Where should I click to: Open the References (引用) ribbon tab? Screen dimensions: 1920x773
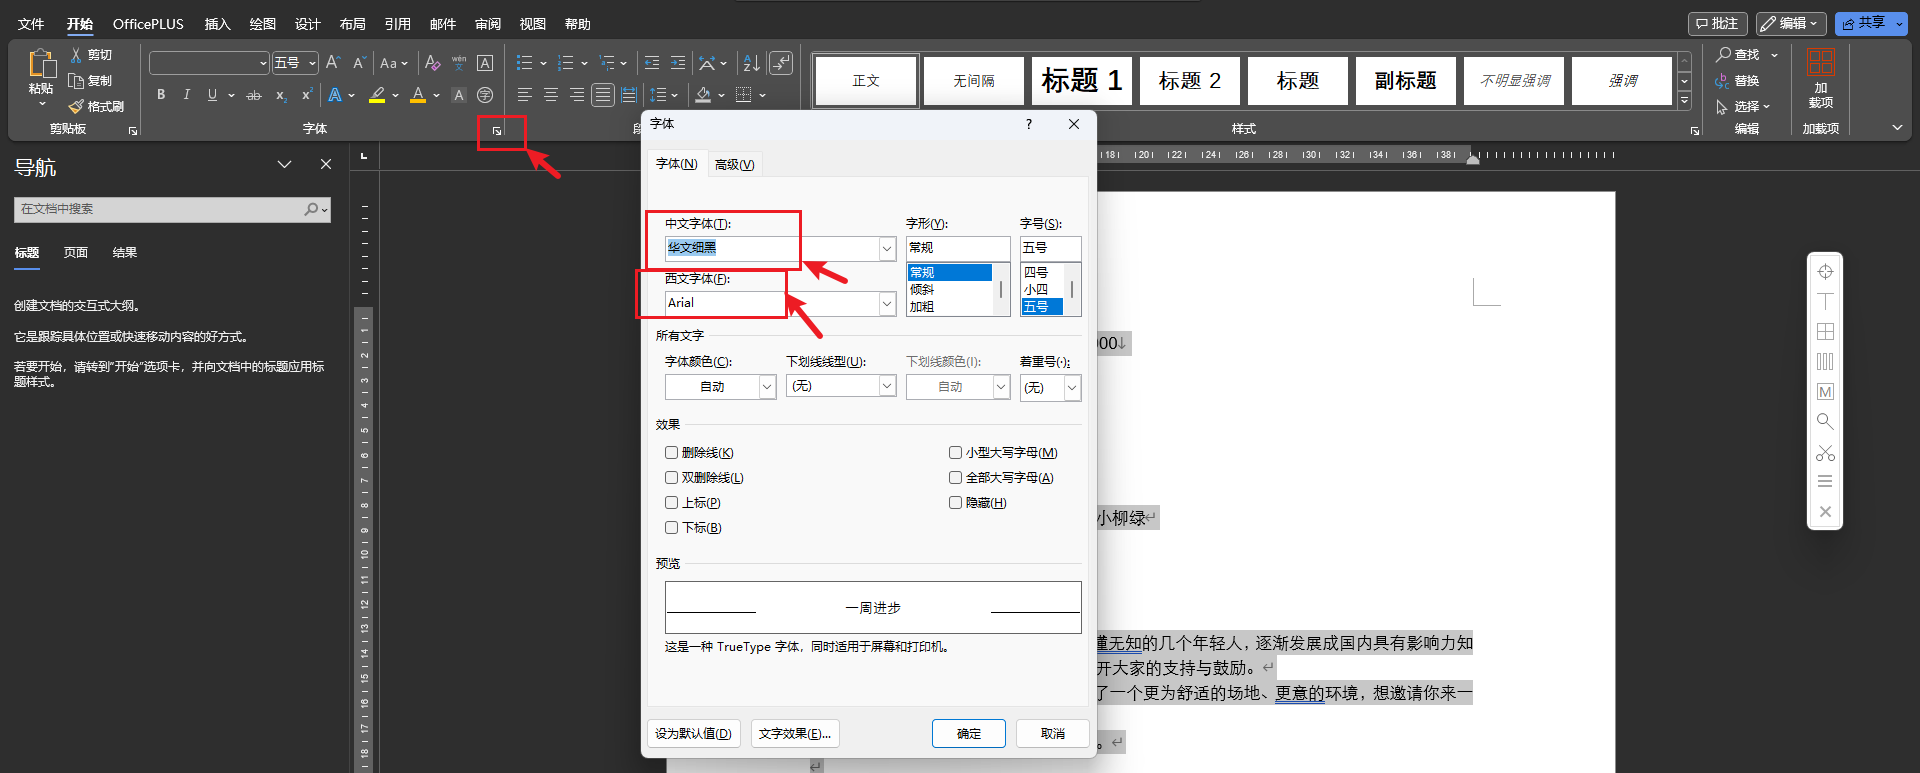click(x=398, y=24)
